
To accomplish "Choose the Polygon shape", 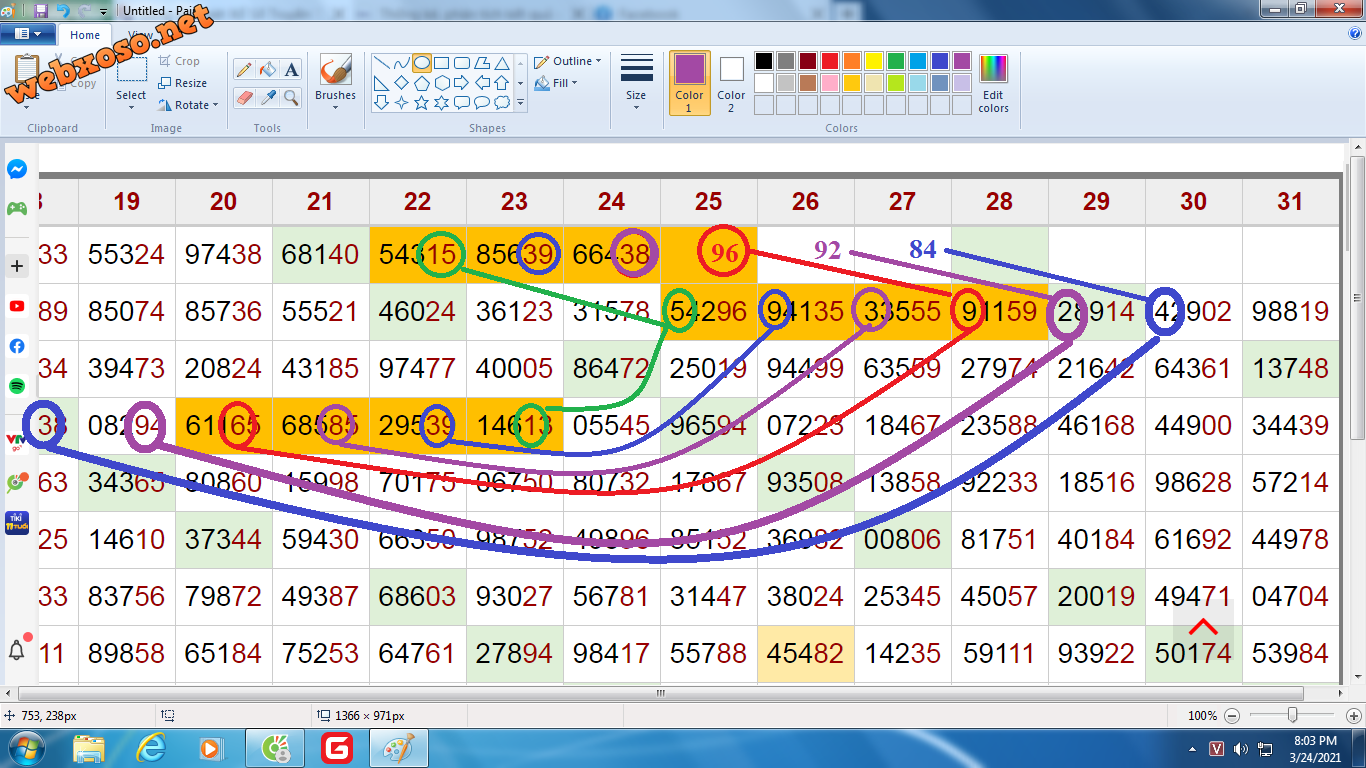I will (482, 63).
